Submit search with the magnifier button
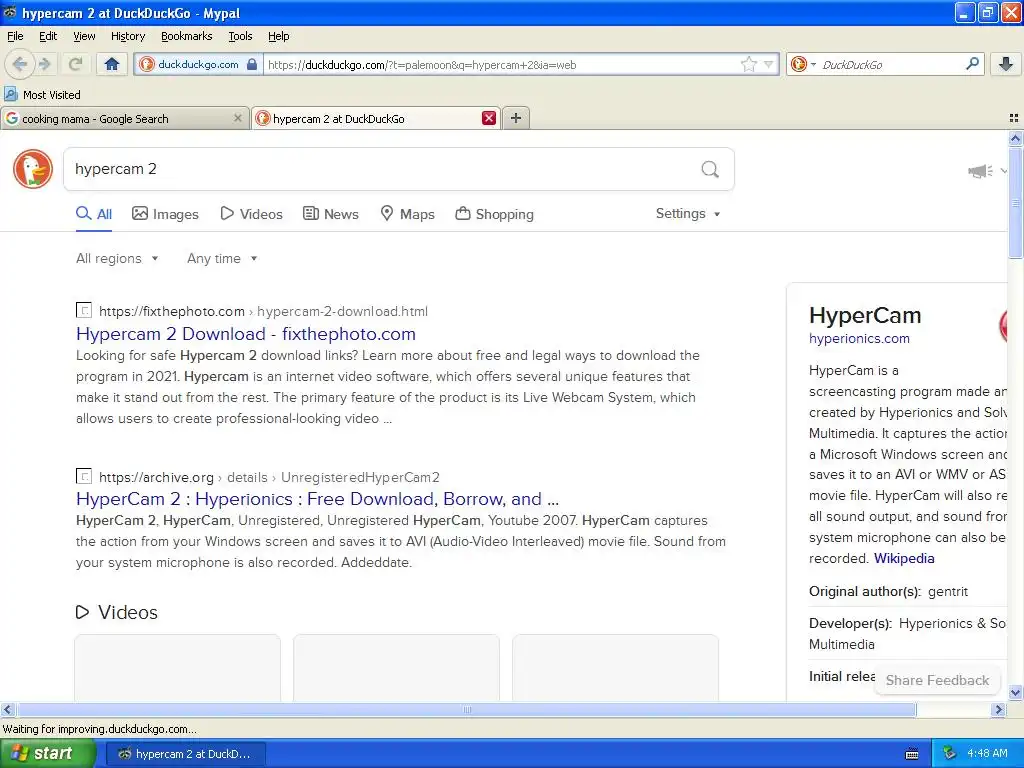Screen dimensions: 1024x768 pyautogui.click(x=710, y=169)
